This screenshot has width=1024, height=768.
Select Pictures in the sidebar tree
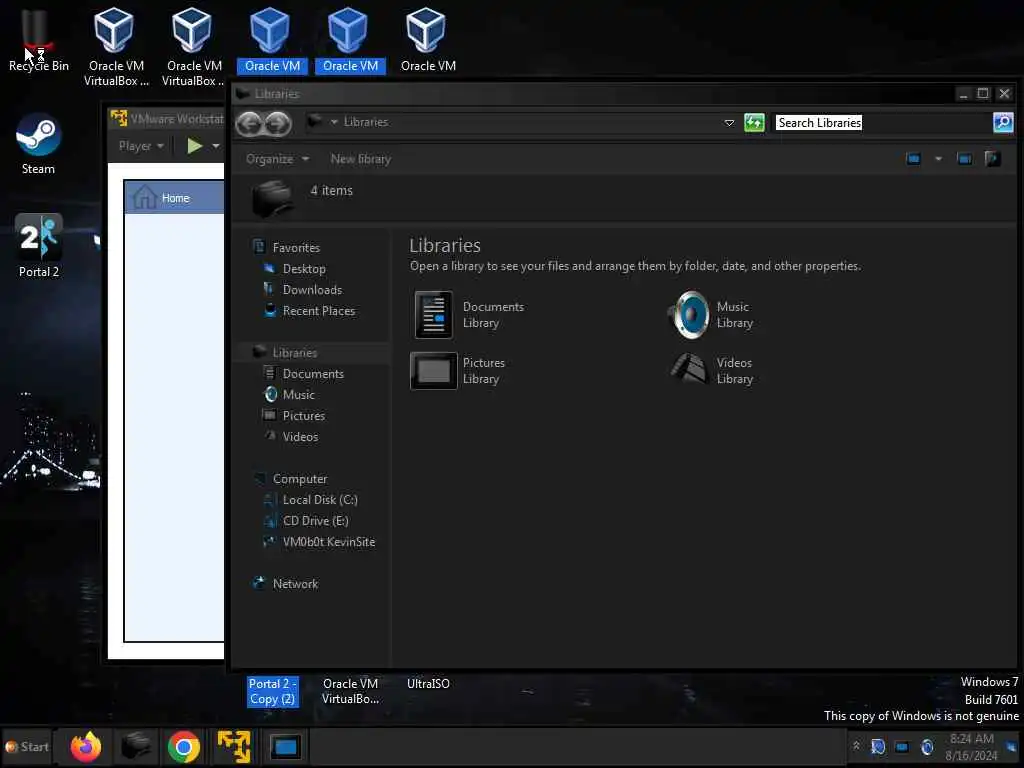pos(304,415)
